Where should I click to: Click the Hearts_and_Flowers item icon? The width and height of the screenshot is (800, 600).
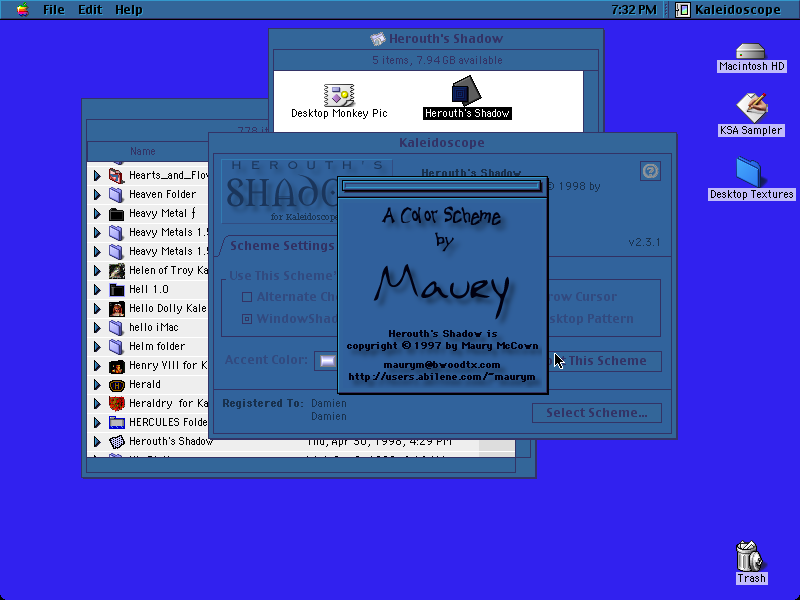[116, 176]
